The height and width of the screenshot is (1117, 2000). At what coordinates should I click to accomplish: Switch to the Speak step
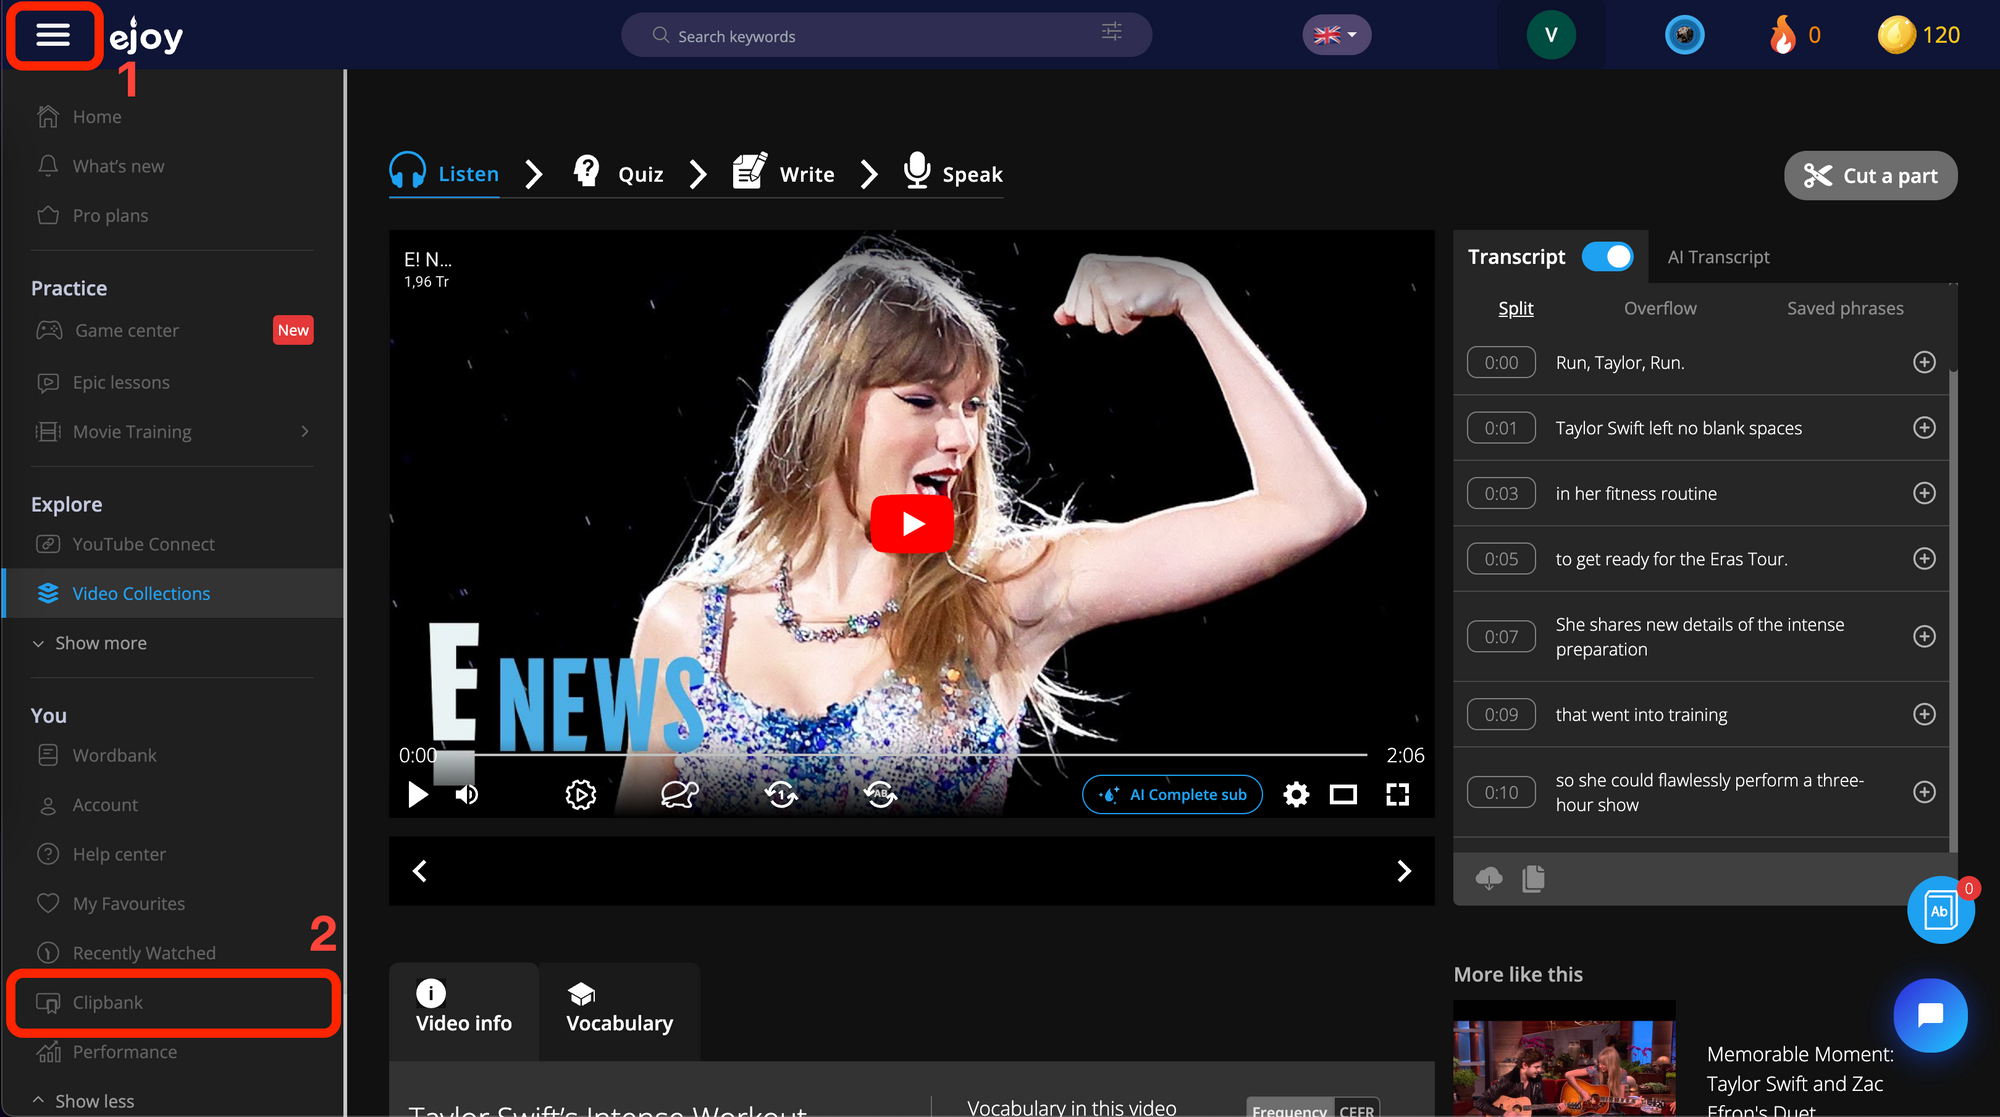click(x=952, y=174)
